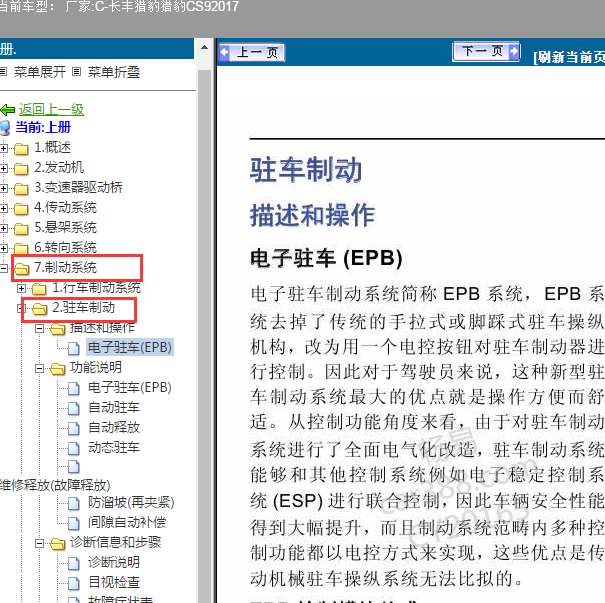Click the page icon beside 目视检查
This screenshot has width=605, height=603.
point(74,583)
